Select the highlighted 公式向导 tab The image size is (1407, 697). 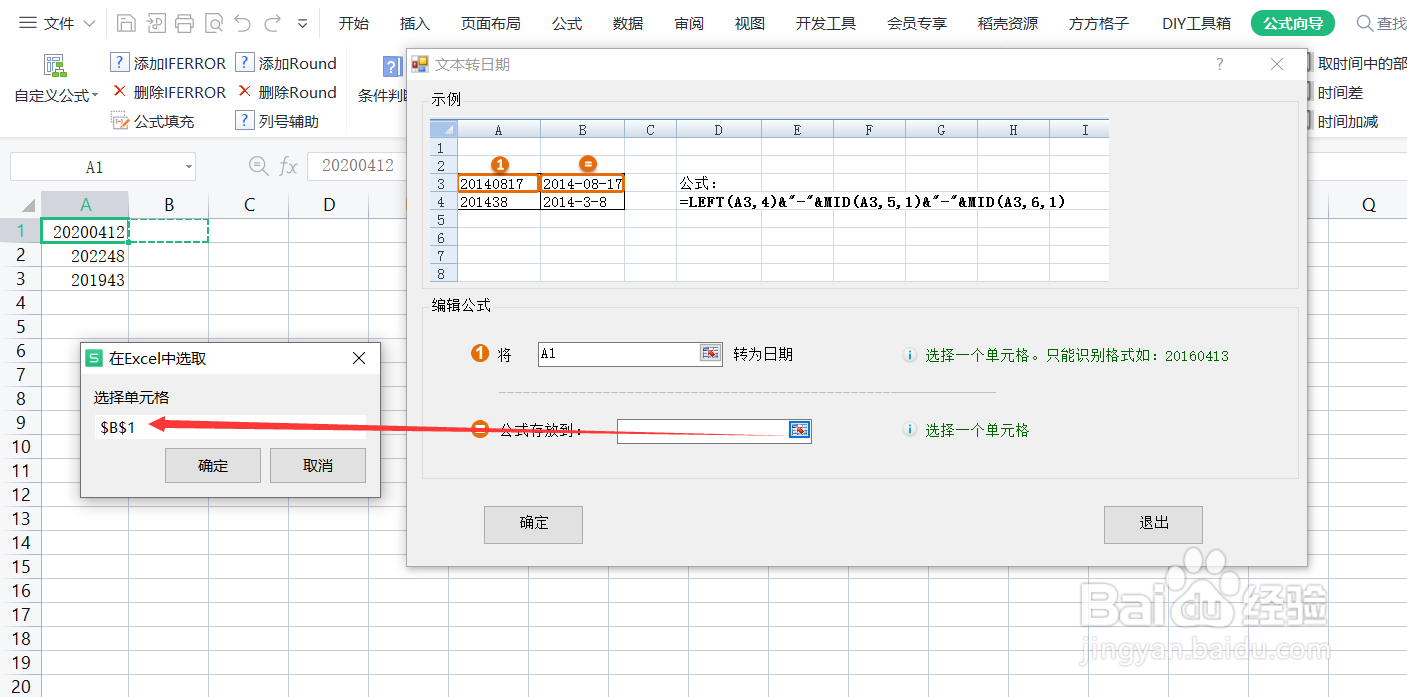click(1293, 23)
